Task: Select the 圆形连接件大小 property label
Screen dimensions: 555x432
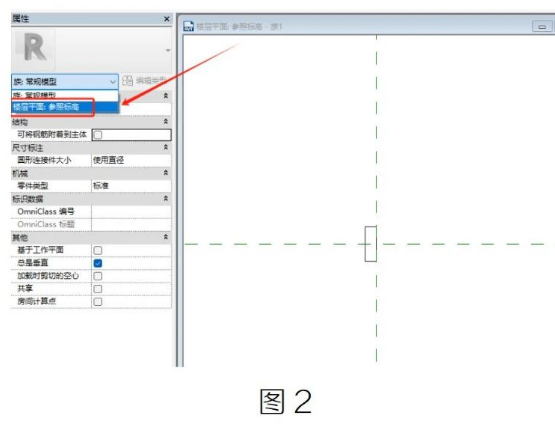Action: pos(44,160)
